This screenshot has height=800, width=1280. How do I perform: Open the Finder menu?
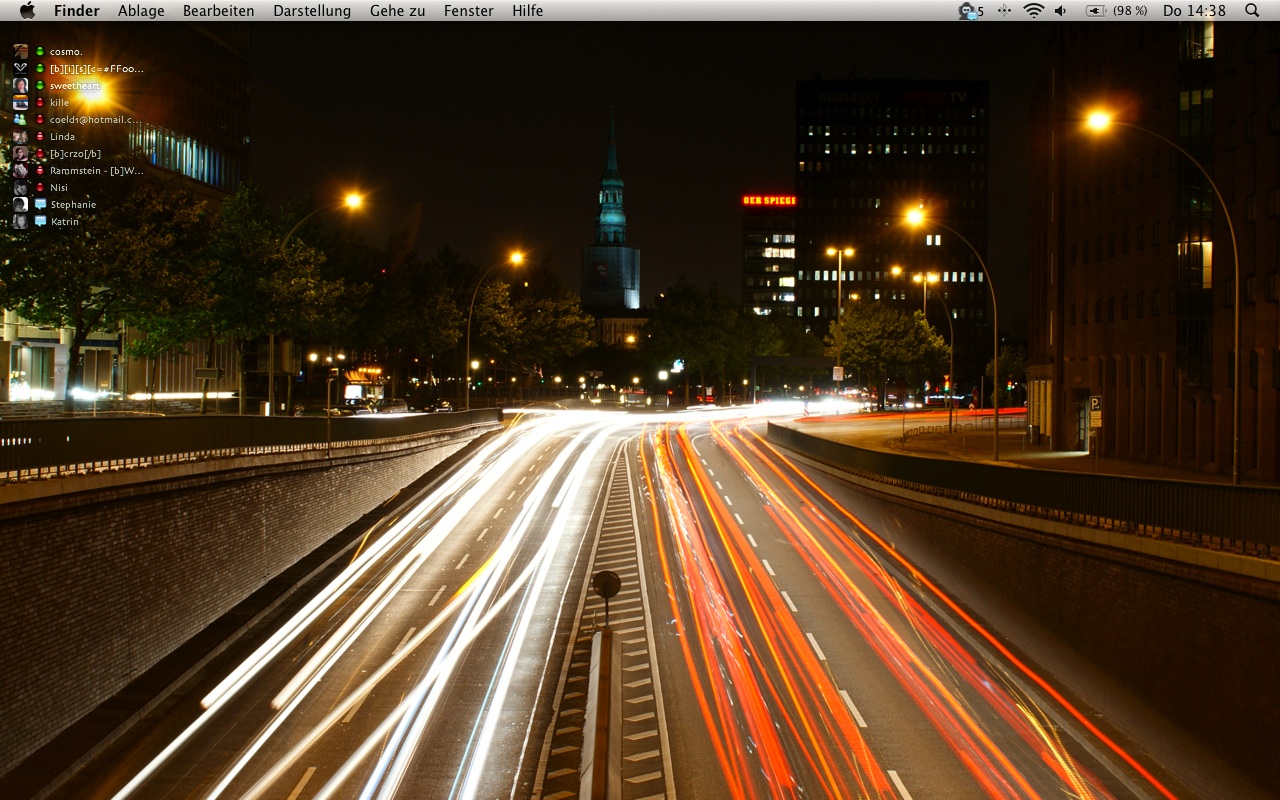click(76, 11)
